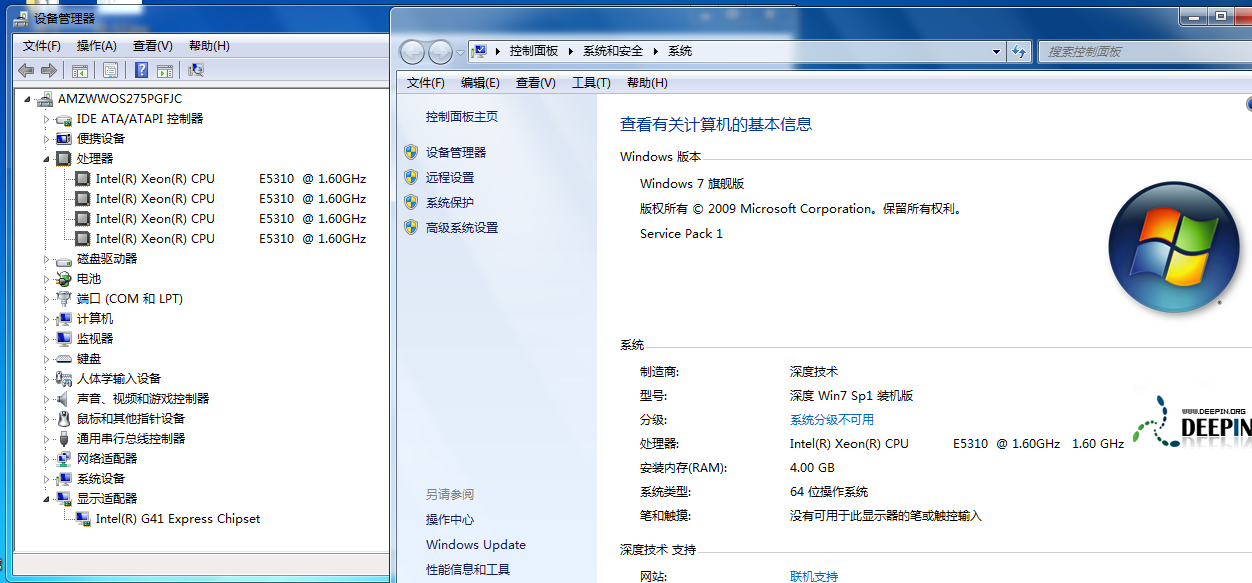Click the shield icon beside 系统保护
Viewport: 1252px width, 583px height.
[x=410, y=202]
